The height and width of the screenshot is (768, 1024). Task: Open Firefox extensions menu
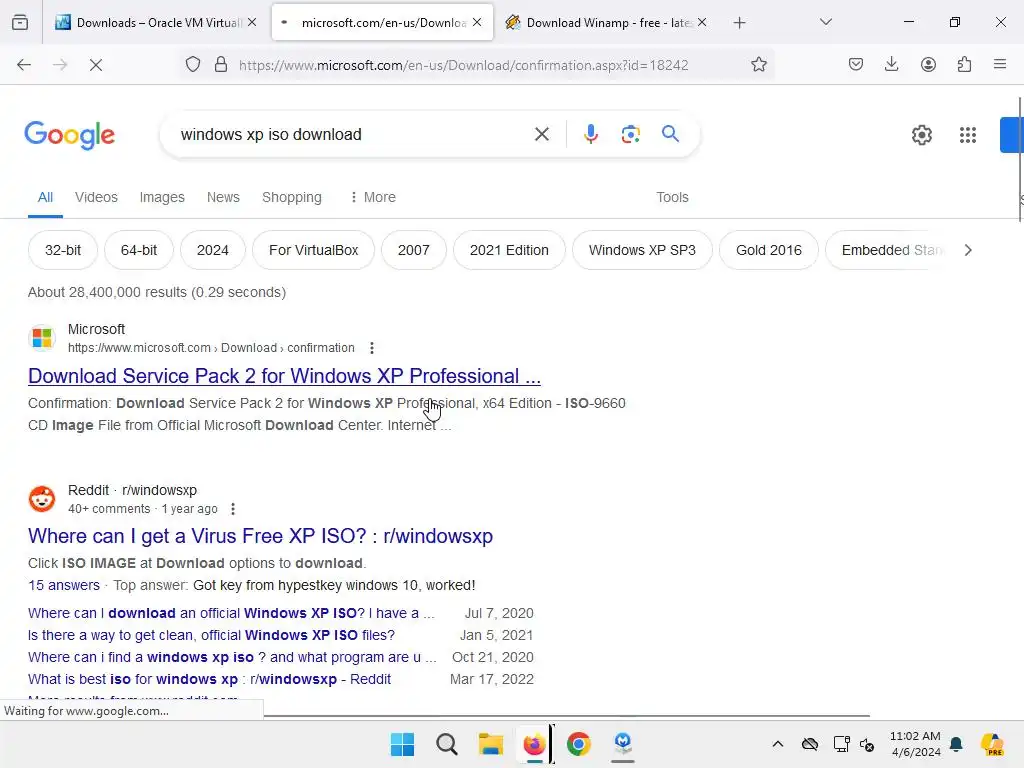pos(965,65)
